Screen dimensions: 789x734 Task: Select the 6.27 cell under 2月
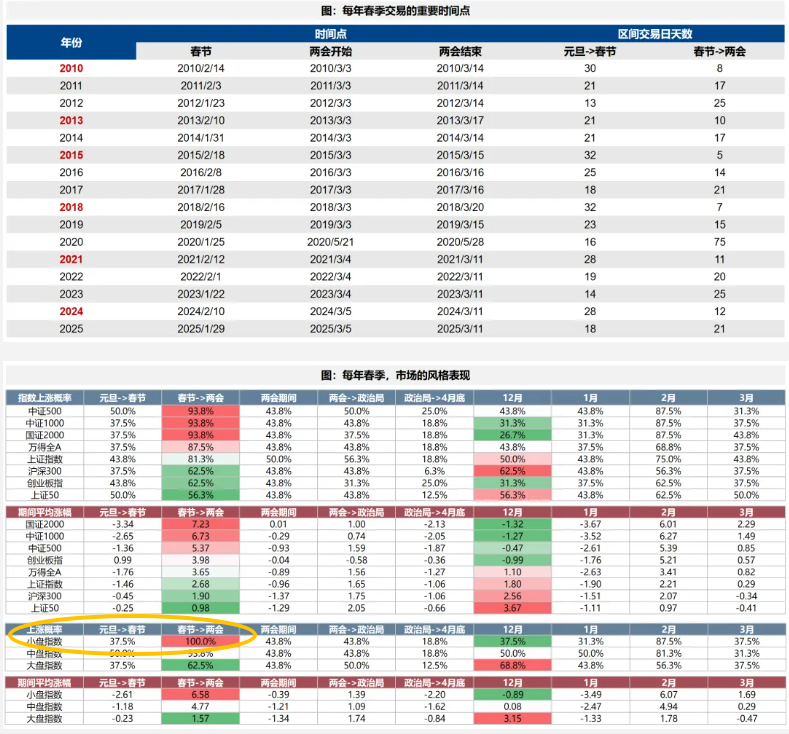[668, 536]
